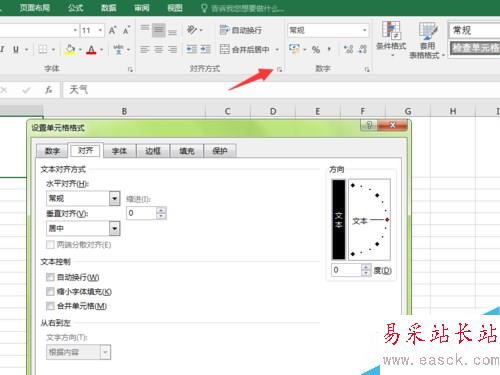Screen dimensions: 500x375
Task: Open 合并后居中 dropdown arrow
Action: (277, 50)
